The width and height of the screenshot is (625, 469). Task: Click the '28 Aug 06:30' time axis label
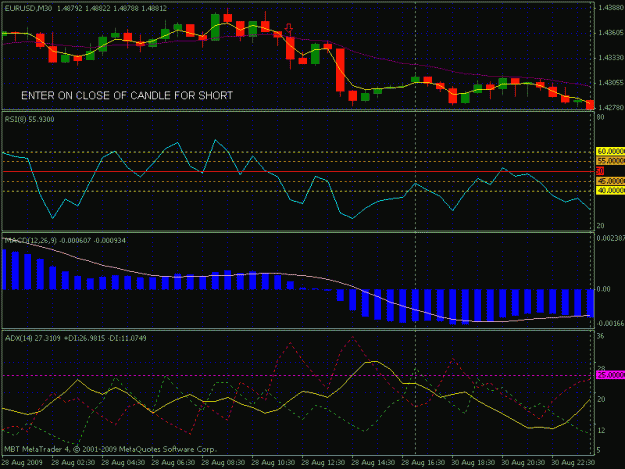(173, 463)
